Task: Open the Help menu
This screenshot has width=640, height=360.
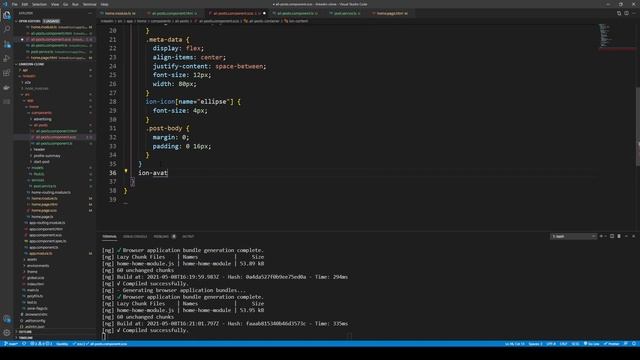Action: 104,4
